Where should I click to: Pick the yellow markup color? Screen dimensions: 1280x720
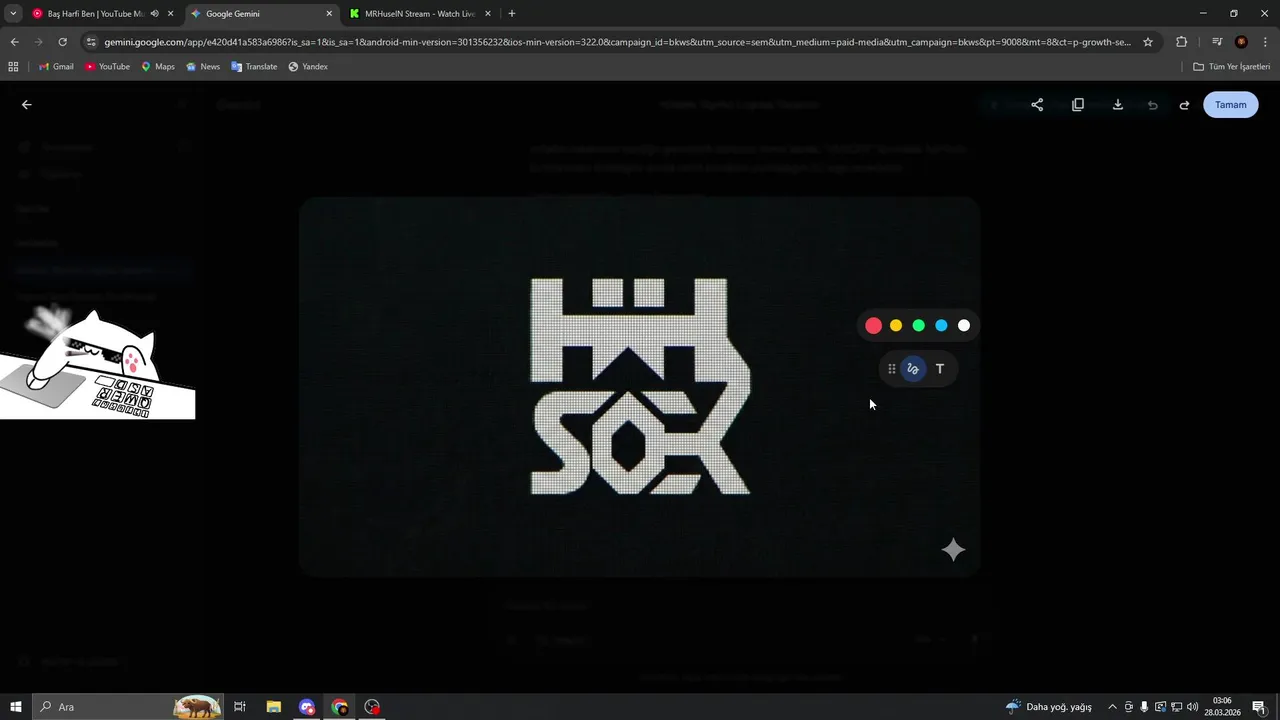point(896,325)
